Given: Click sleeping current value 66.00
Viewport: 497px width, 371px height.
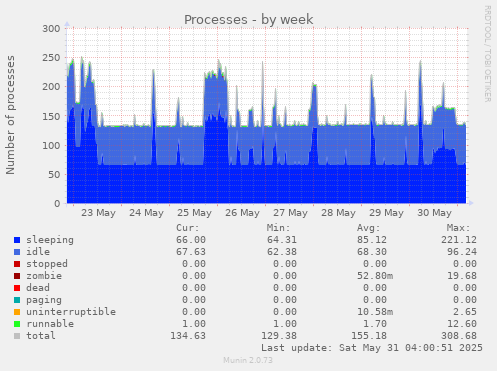Looking at the screenshot, I should pyautogui.click(x=191, y=240).
